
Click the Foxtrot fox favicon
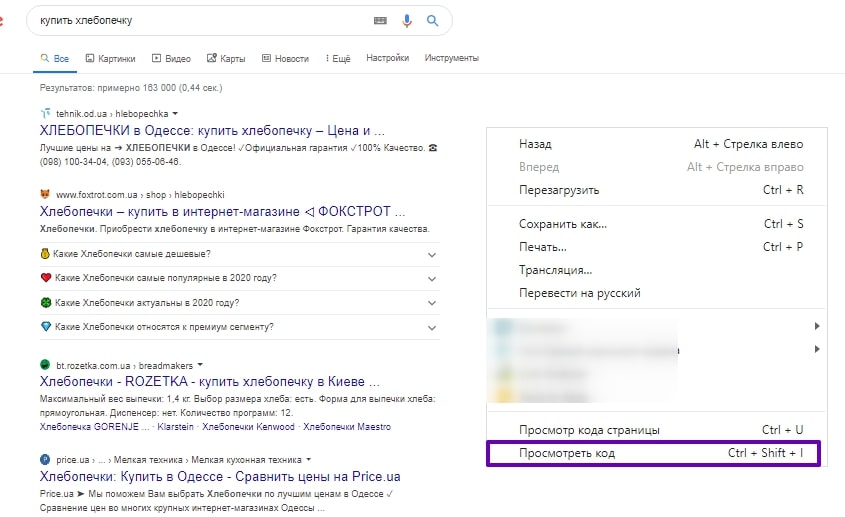tap(45, 194)
